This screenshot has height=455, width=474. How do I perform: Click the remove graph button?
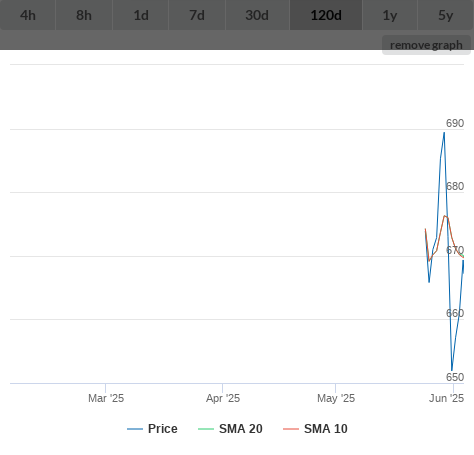426,45
